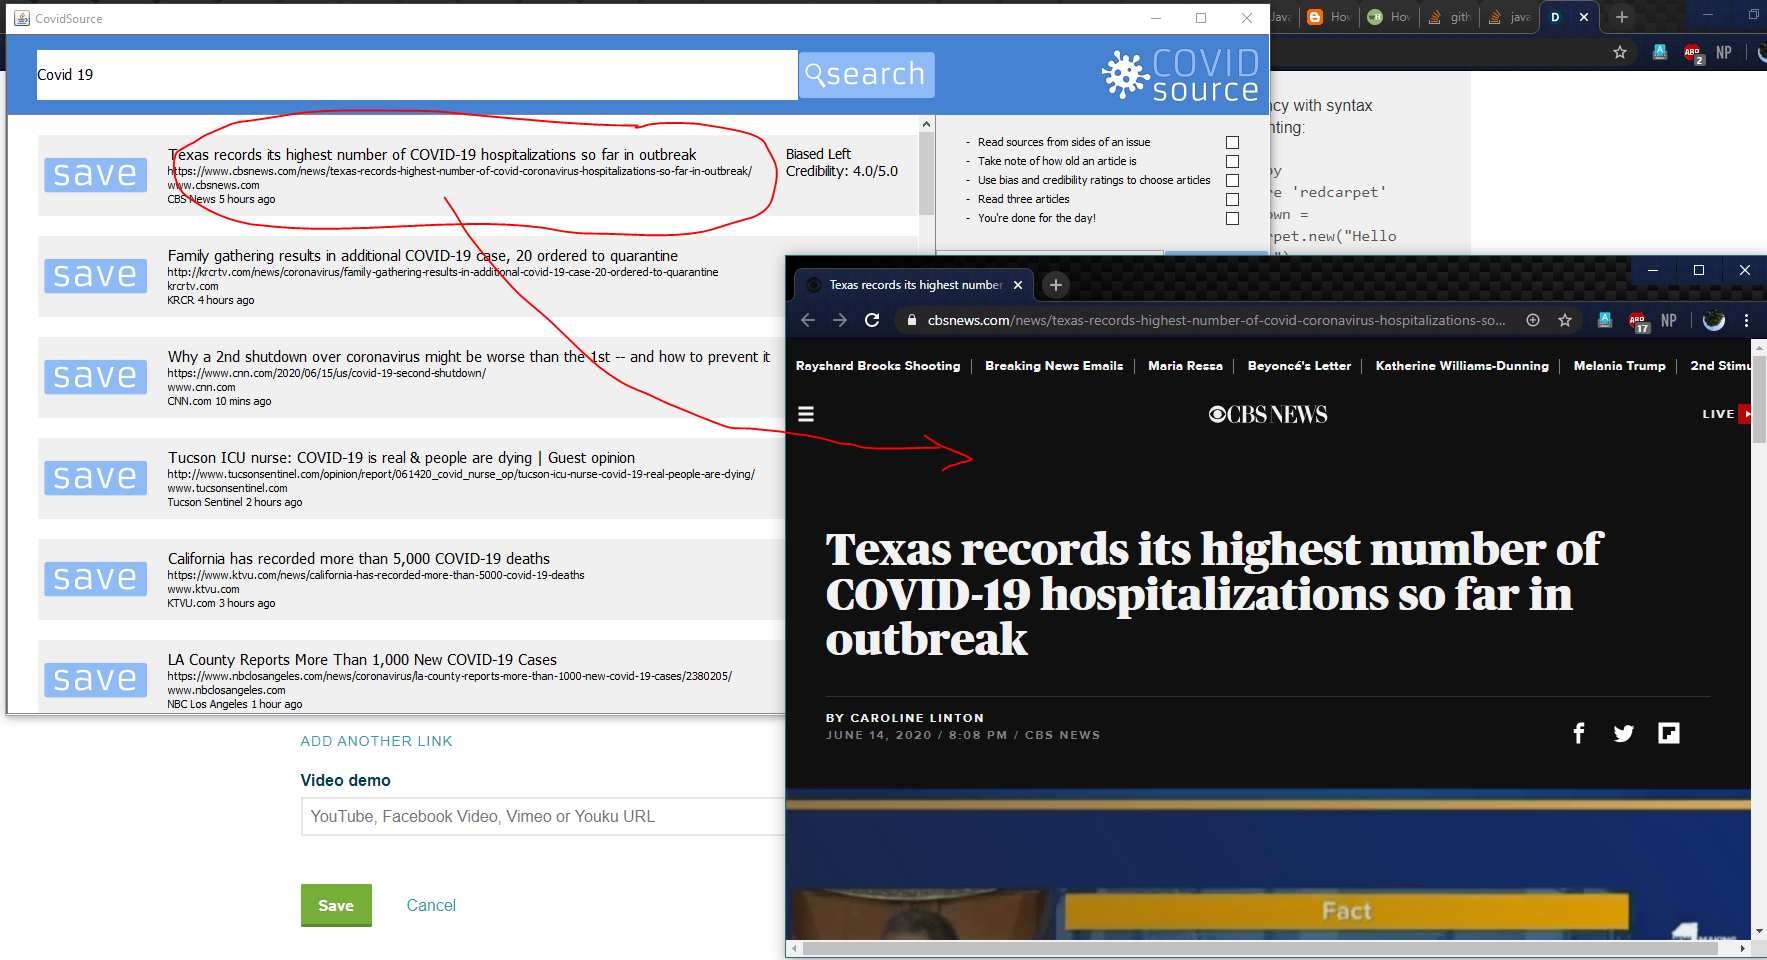Switch to the wikiHow tab in background browser
This screenshot has width=1767, height=960.
pyautogui.click(x=1389, y=17)
